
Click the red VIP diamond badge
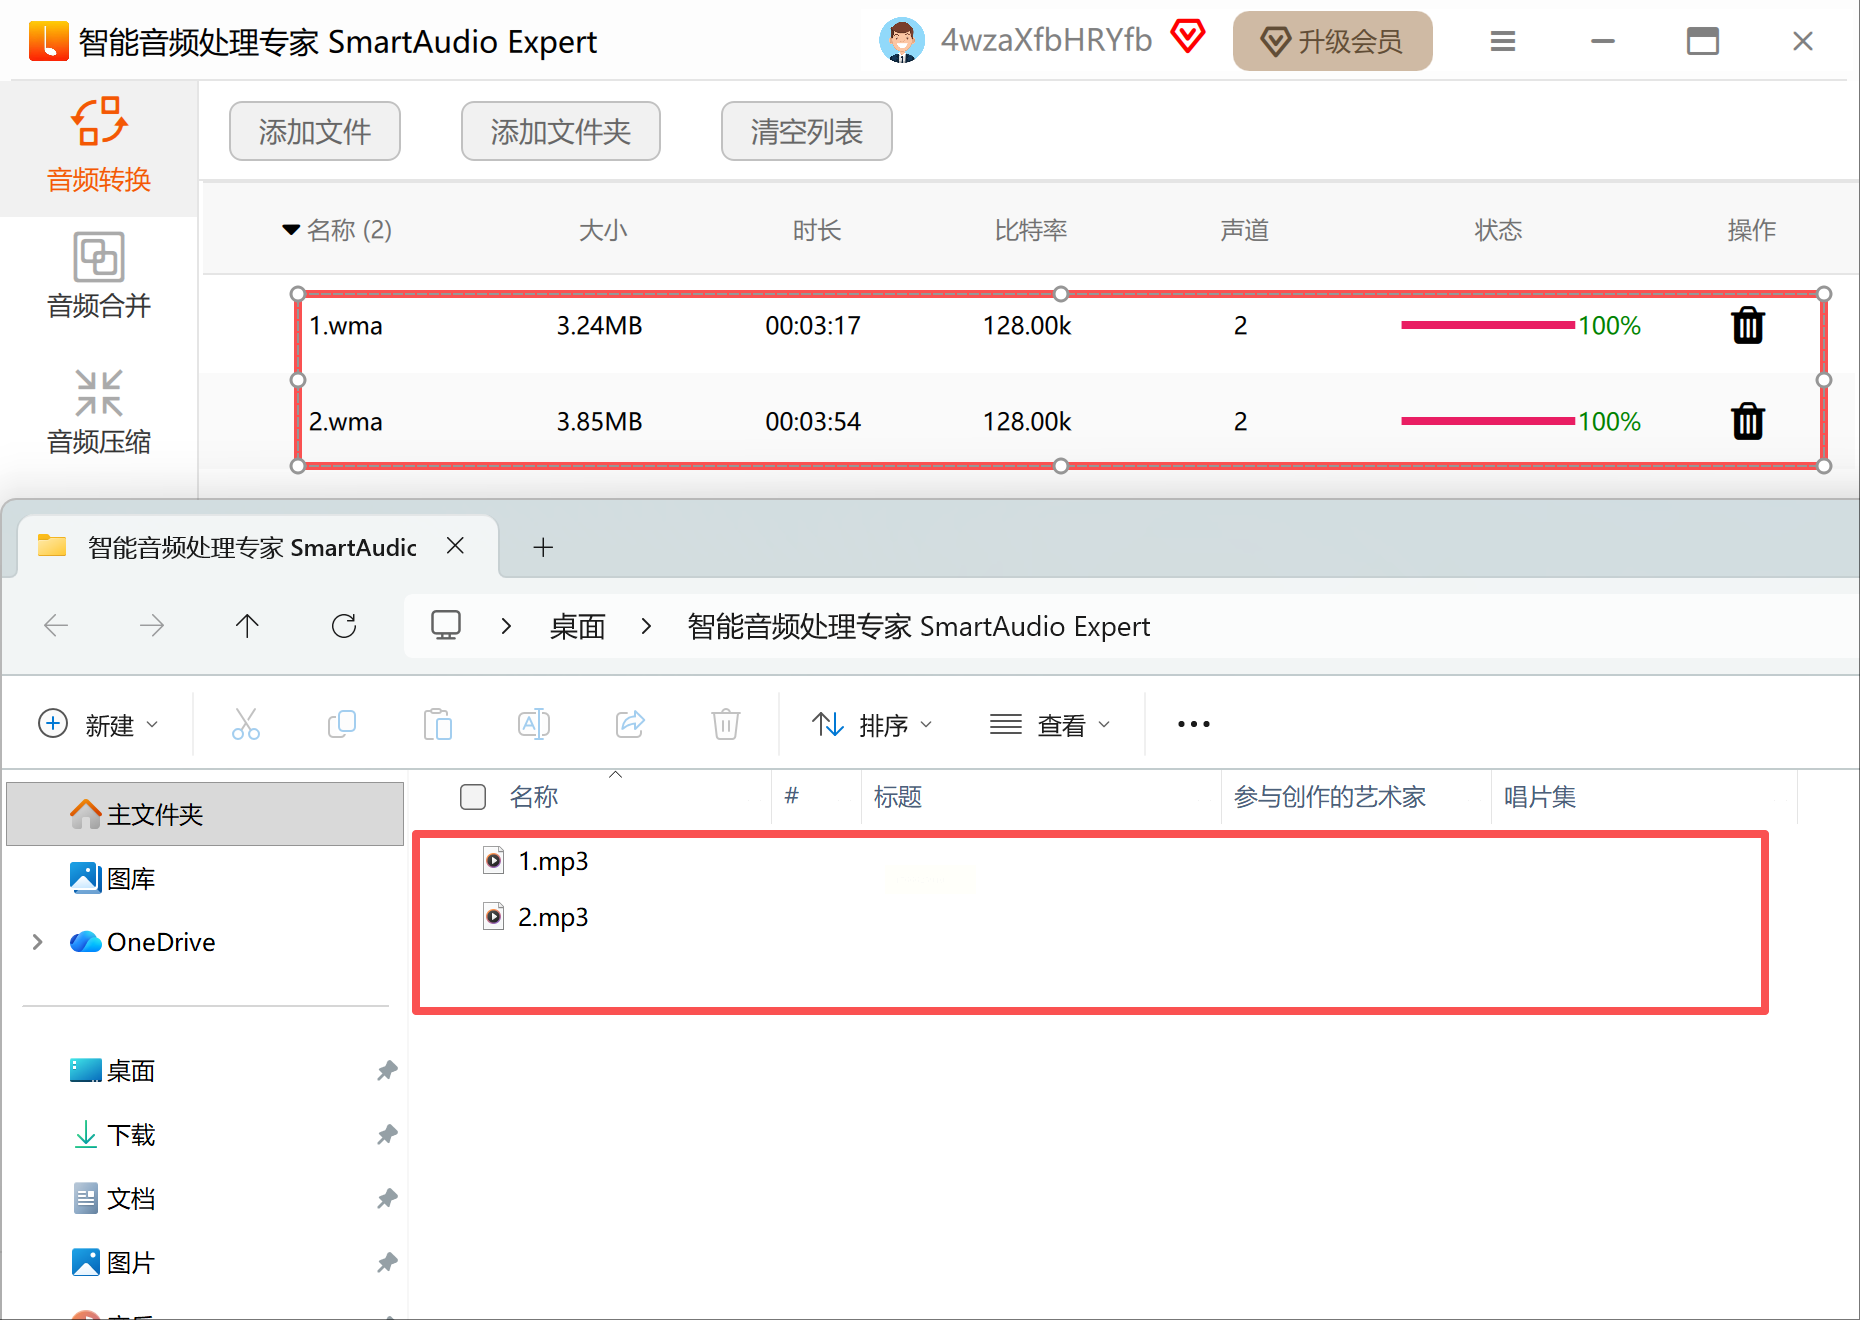click(1187, 38)
